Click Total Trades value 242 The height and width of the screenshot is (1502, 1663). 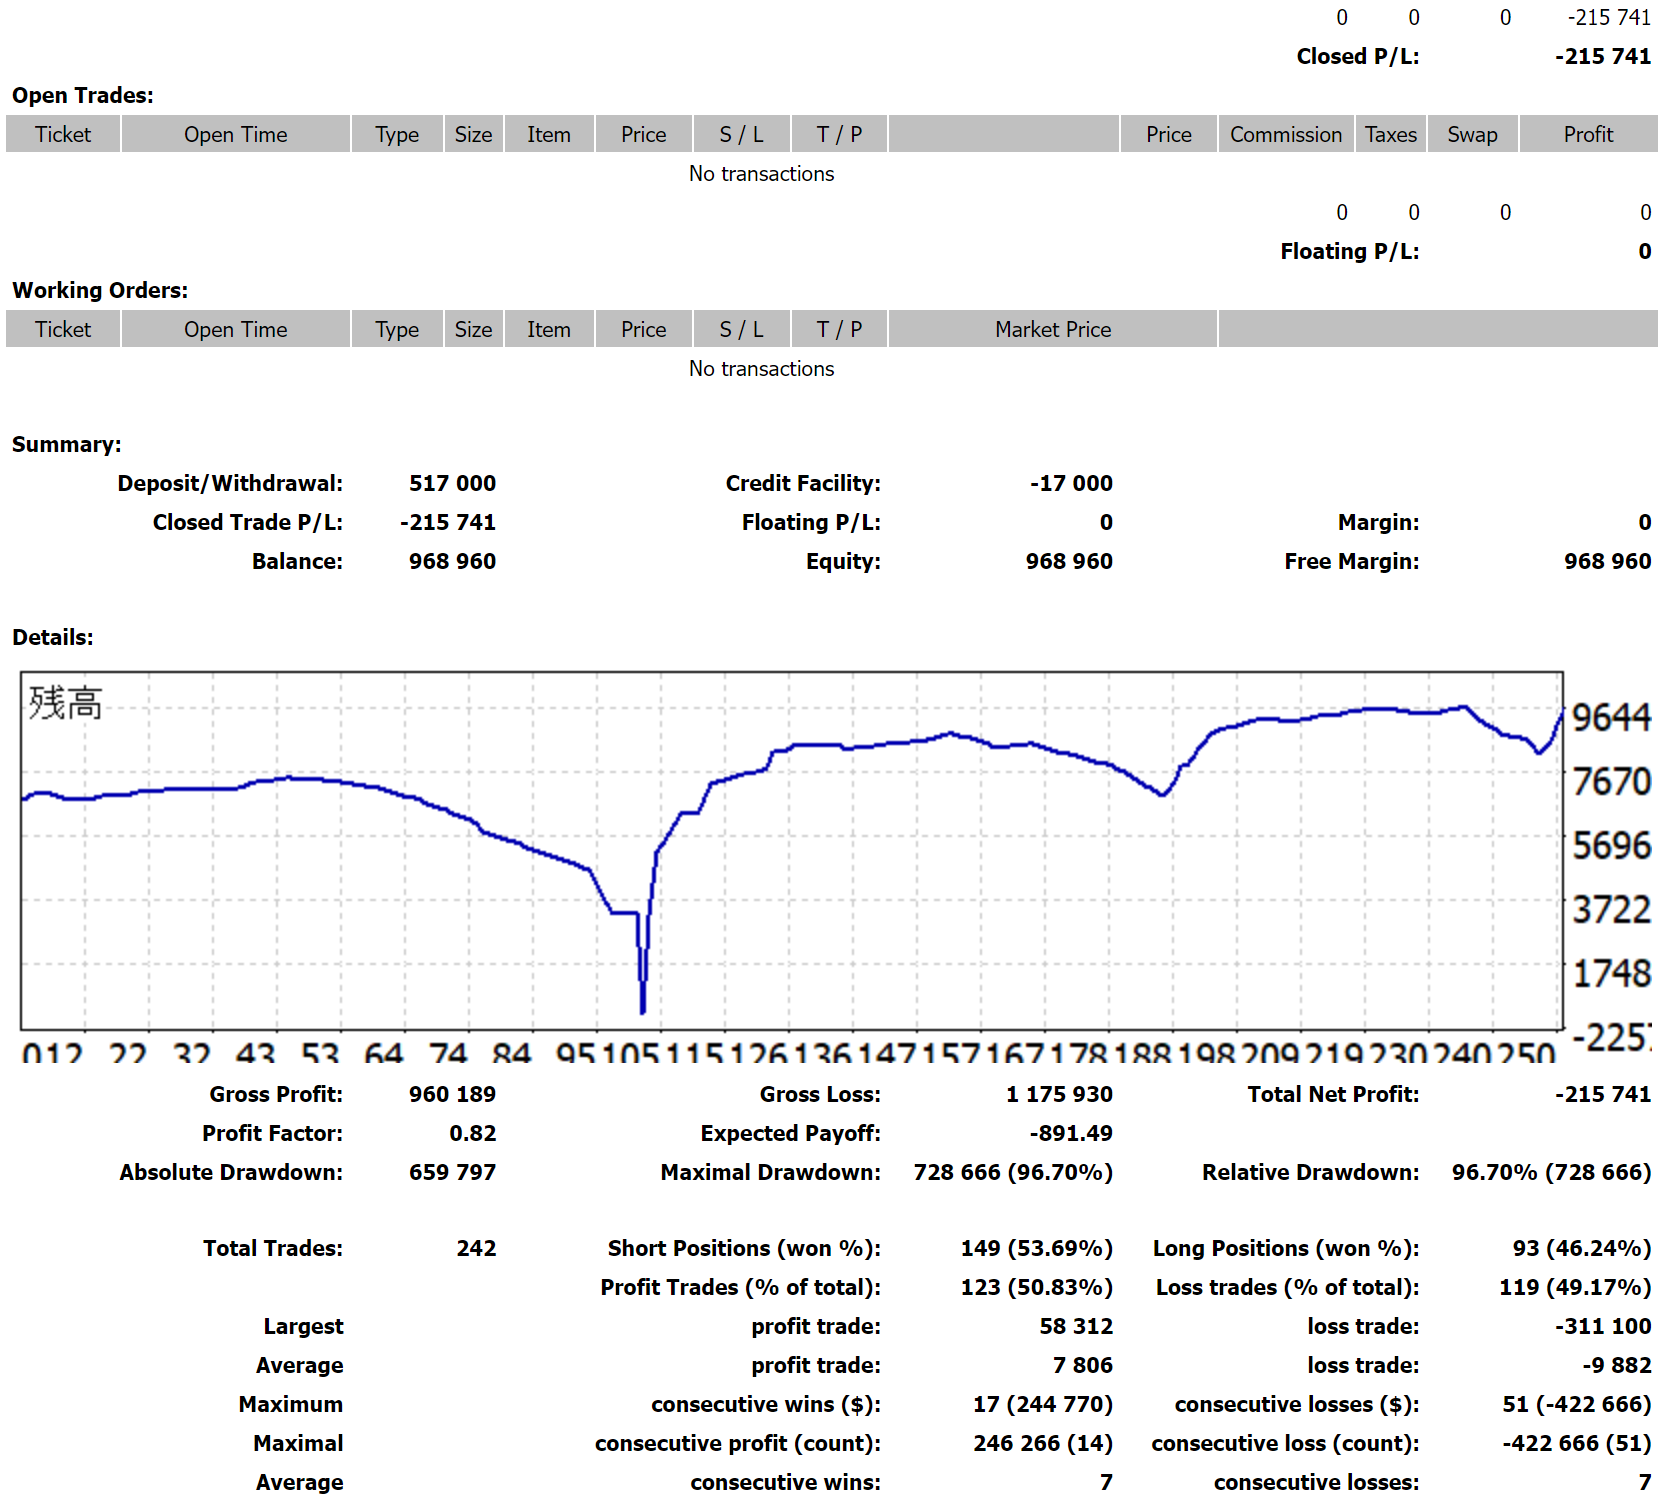coord(476,1248)
